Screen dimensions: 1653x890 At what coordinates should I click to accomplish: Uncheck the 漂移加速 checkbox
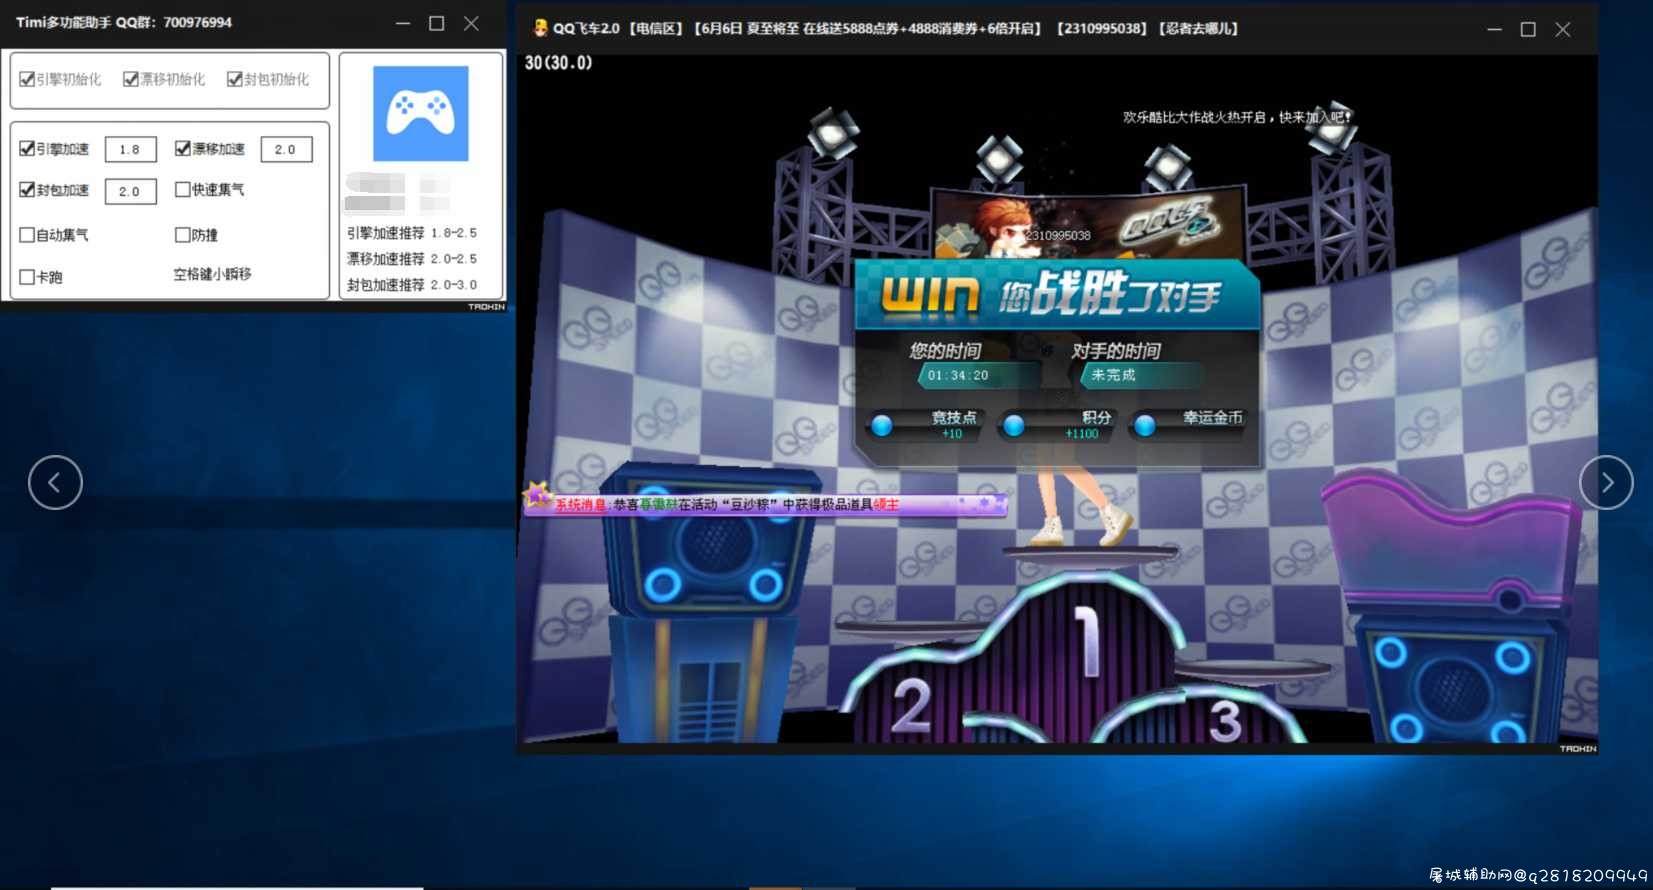[x=182, y=148]
